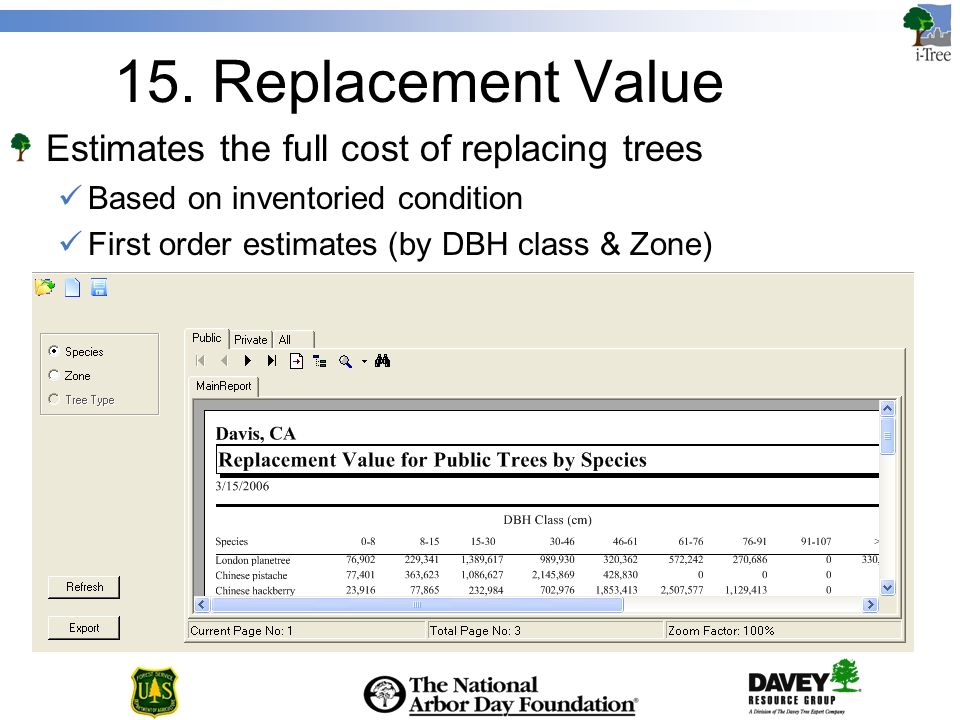Screen dimensions: 960x720
Task: Click the horizontal scrollbar thumb
Action: pyautogui.click(x=417, y=605)
